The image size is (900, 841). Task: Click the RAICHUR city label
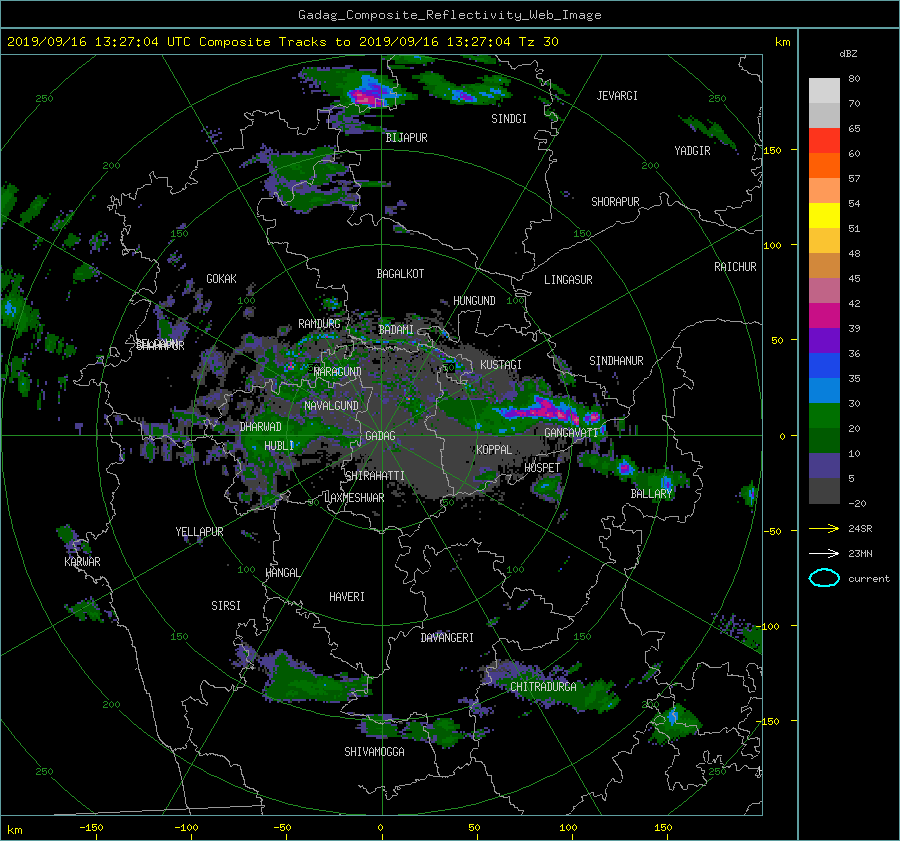(735, 267)
